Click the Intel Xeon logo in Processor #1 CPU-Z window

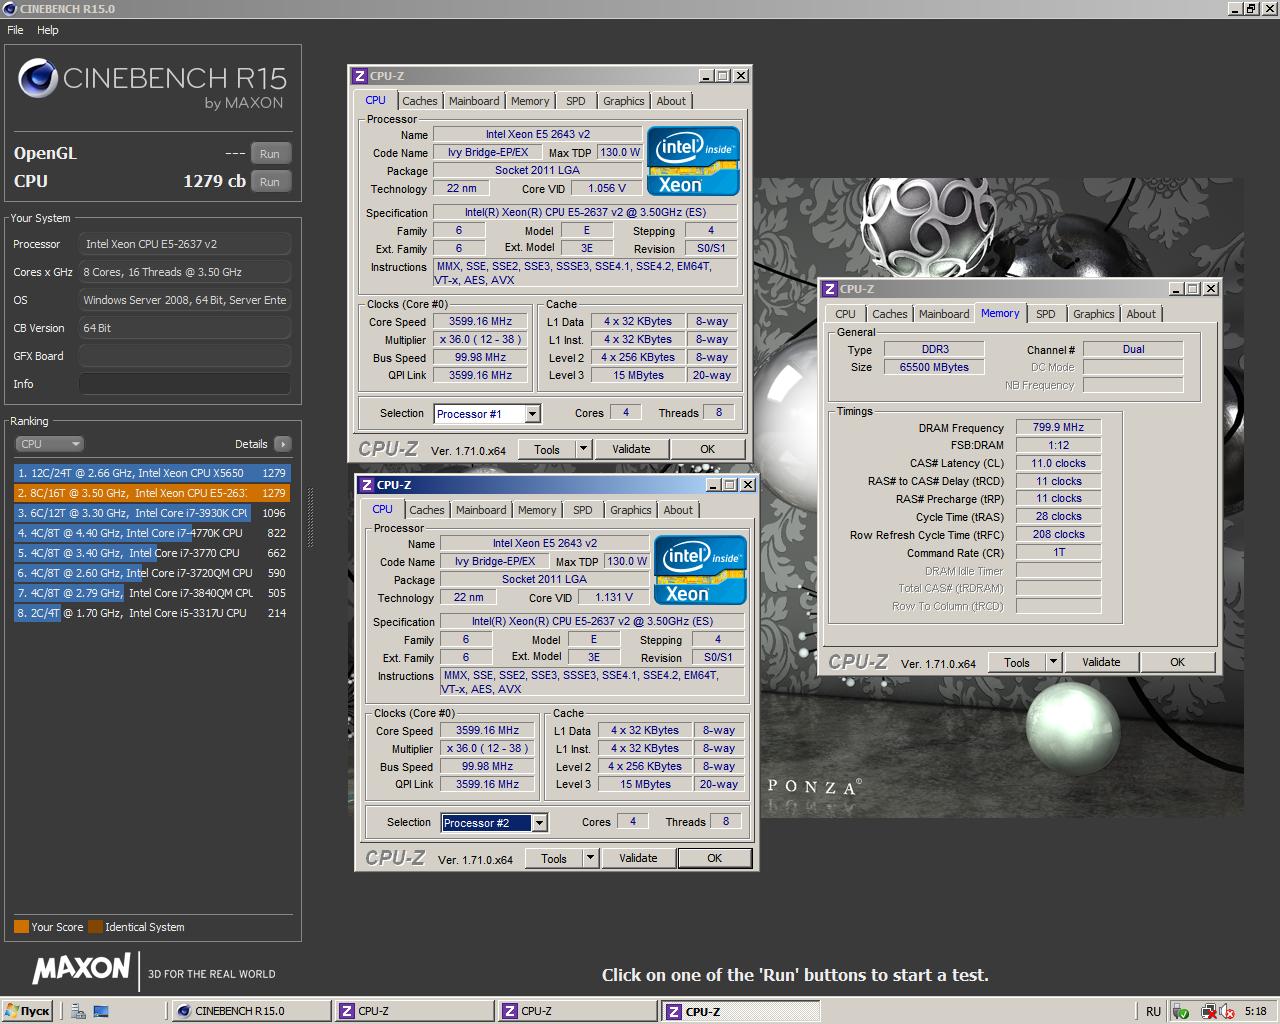pos(693,160)
